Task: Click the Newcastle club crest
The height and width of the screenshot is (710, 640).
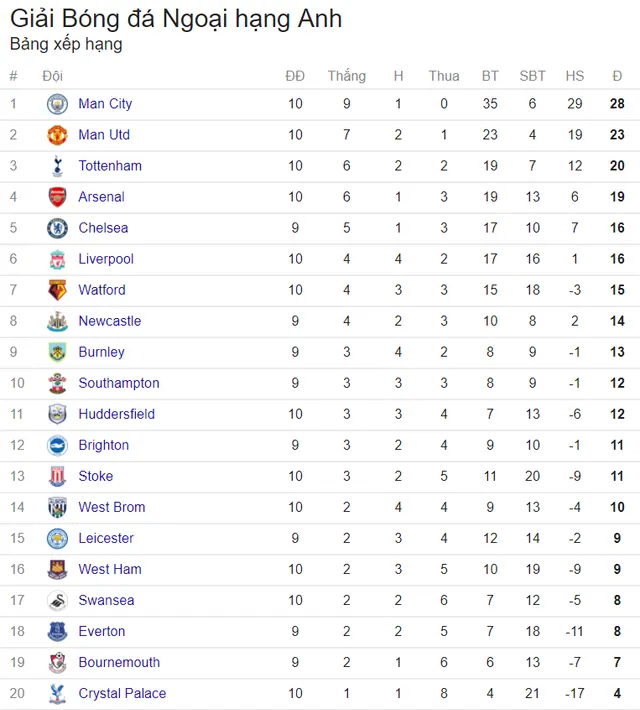Action: [x=58, y=321]
